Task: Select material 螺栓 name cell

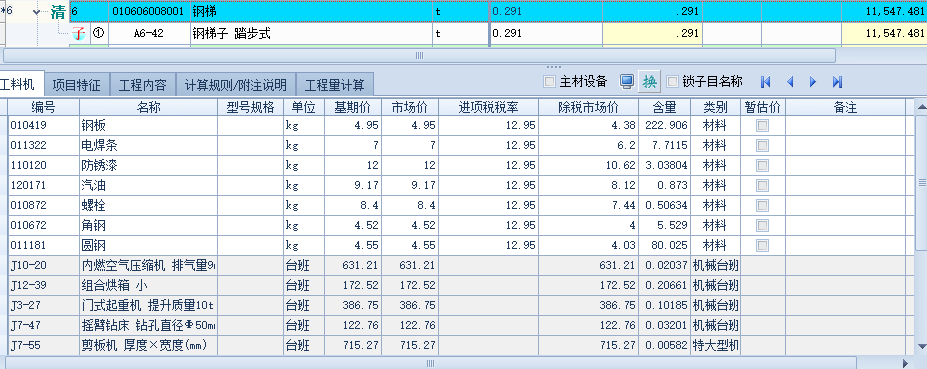Action: 148,205
